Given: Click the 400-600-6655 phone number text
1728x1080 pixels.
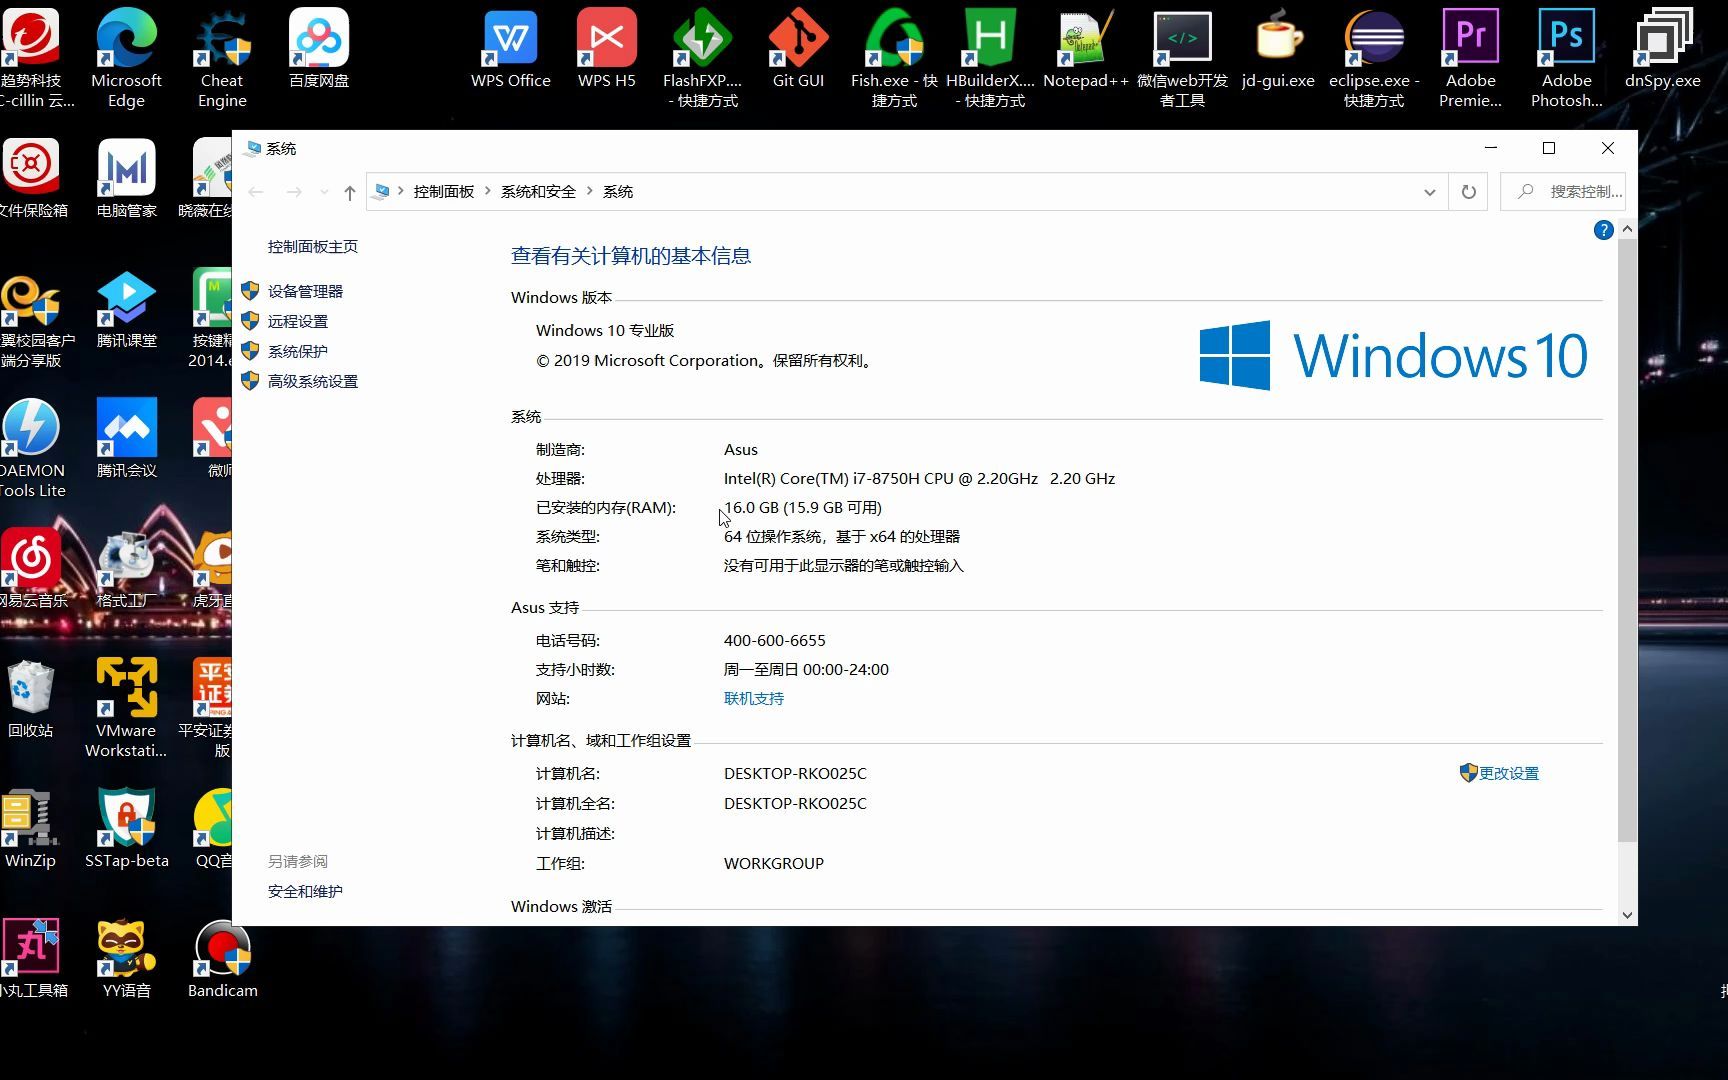Looking at the screenshot, I should click(775, 640).
